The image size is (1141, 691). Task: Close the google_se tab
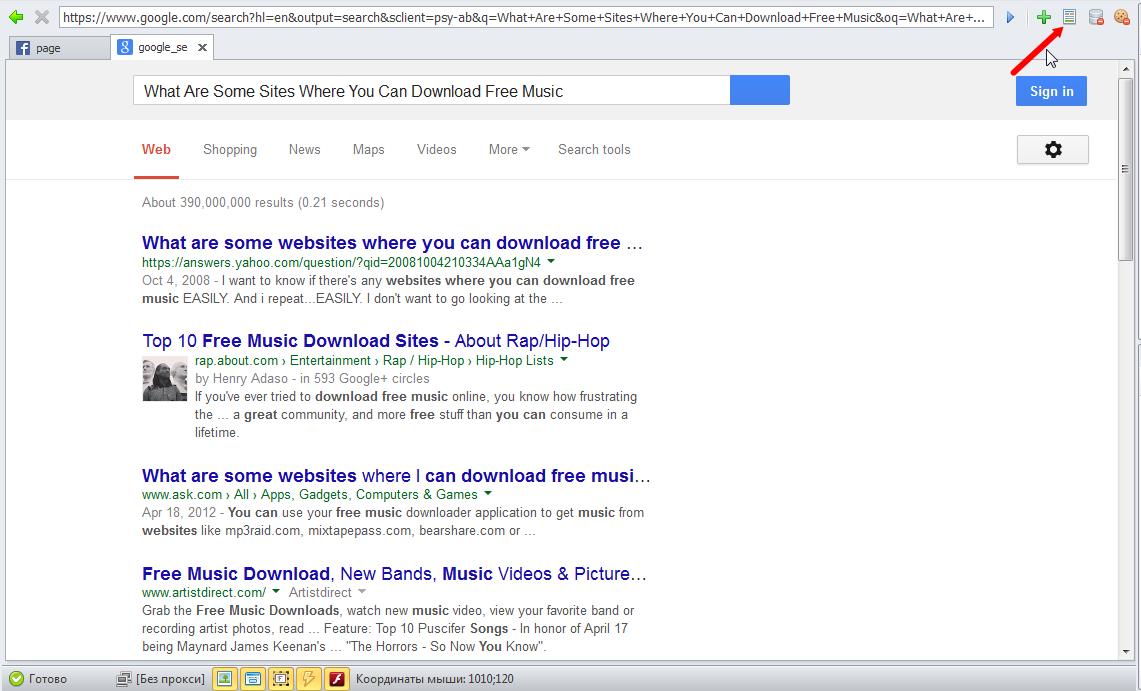(202, 47)
